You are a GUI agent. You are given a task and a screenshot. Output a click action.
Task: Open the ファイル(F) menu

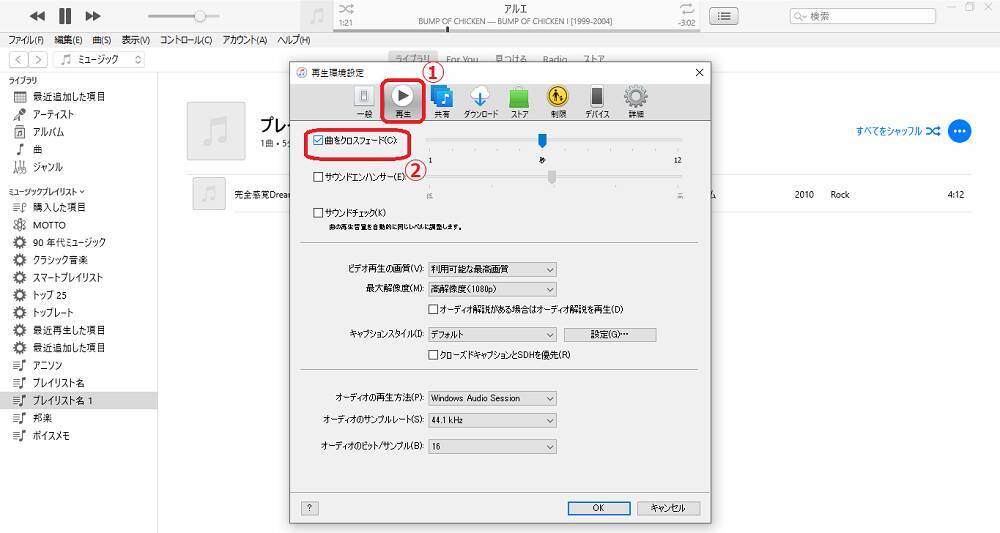(26, 40)
